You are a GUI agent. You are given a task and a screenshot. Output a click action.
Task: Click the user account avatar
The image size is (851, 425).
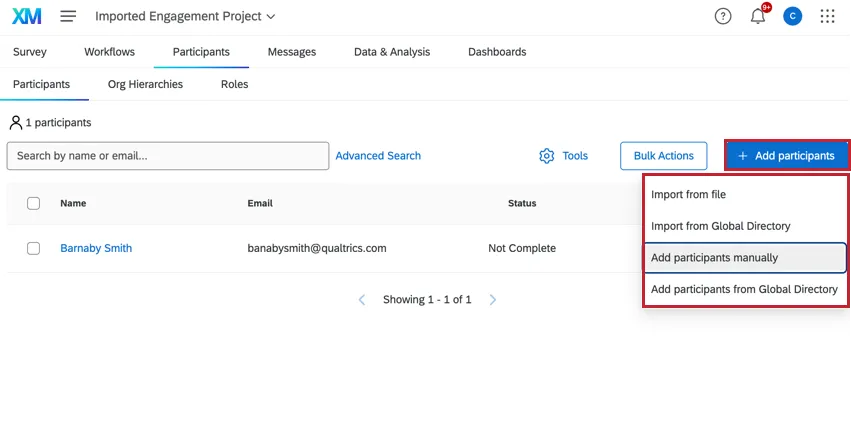793,16
